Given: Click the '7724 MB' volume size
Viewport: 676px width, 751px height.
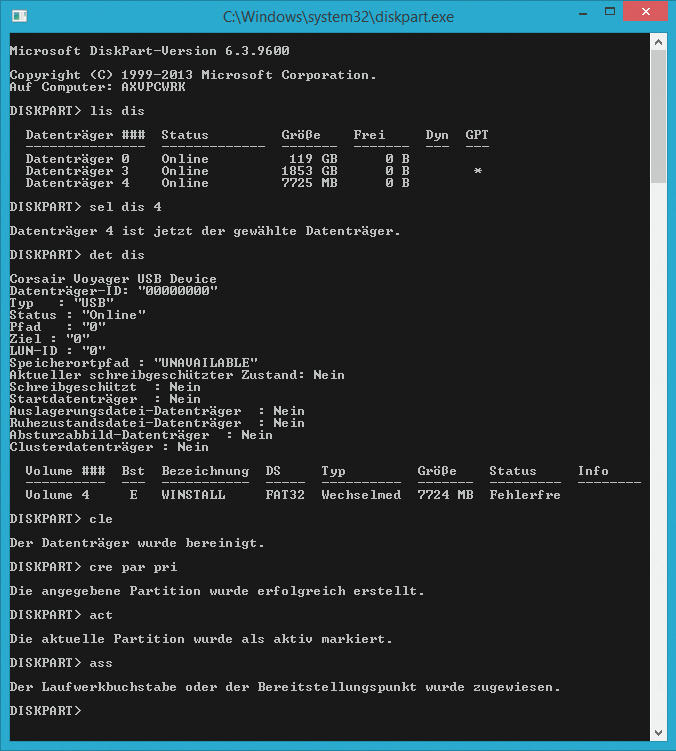Looking at the screenshot, I should click(x=445, y=495).
